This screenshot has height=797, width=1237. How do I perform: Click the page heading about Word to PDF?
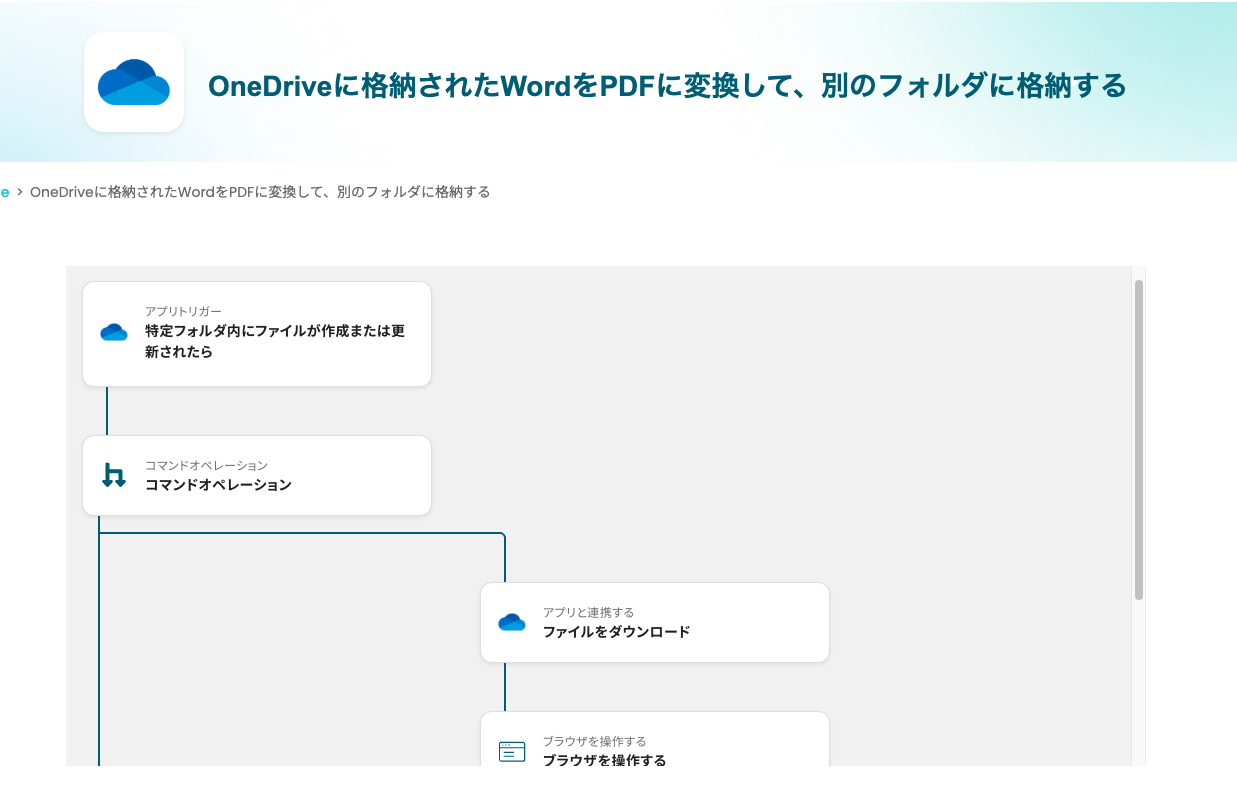[667, 86]
